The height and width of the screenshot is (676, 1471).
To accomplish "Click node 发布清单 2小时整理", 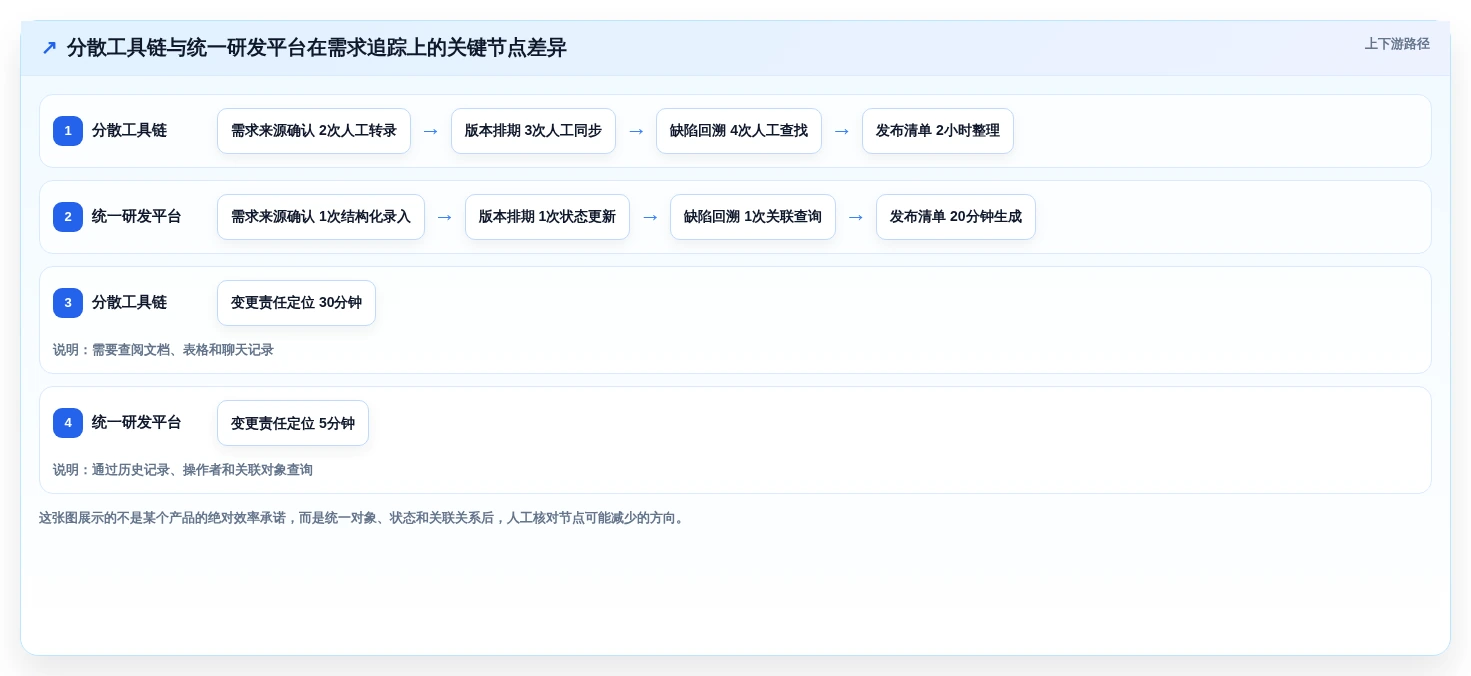I will 938,131.
